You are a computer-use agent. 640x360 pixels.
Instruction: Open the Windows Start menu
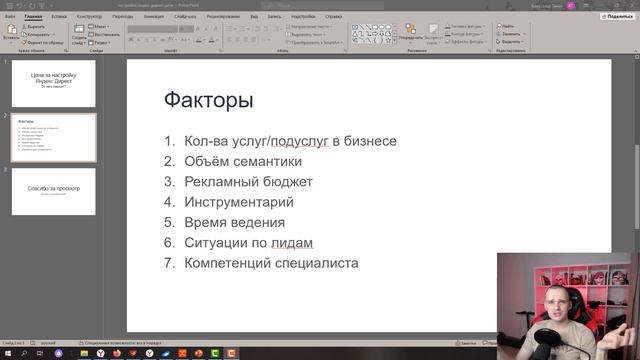click(8, 353)
